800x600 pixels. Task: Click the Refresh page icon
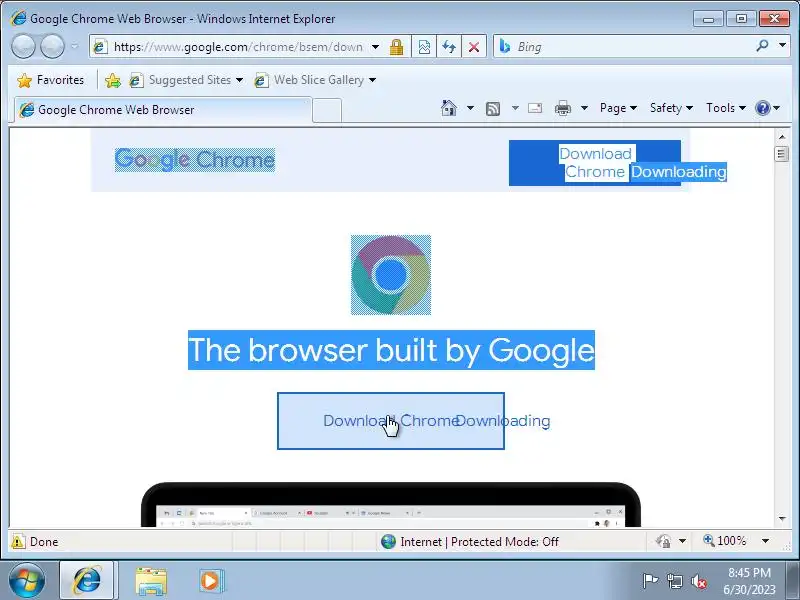449,47
